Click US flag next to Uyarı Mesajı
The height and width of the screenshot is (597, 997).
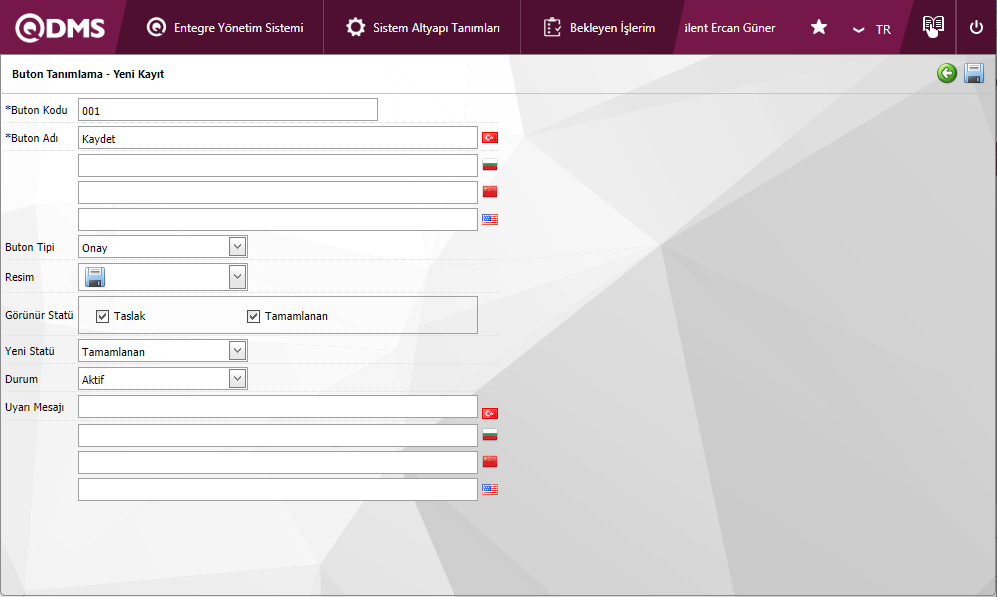click(490, 489)
